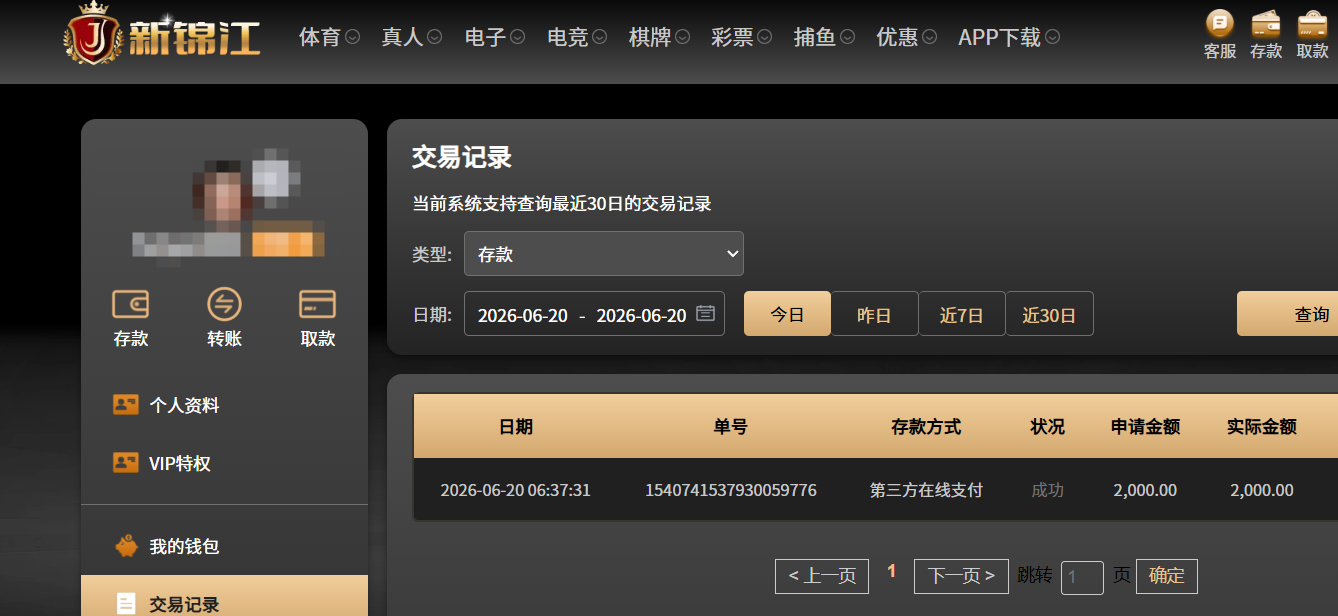Click the 日期 column header
Image resolution: width=1338 pixels, height=616 pixels.
click(515, 427)
